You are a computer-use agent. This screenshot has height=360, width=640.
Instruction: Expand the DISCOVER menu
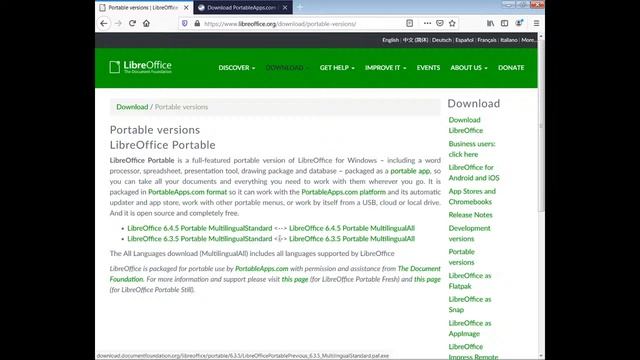click(x=237, y=68)
